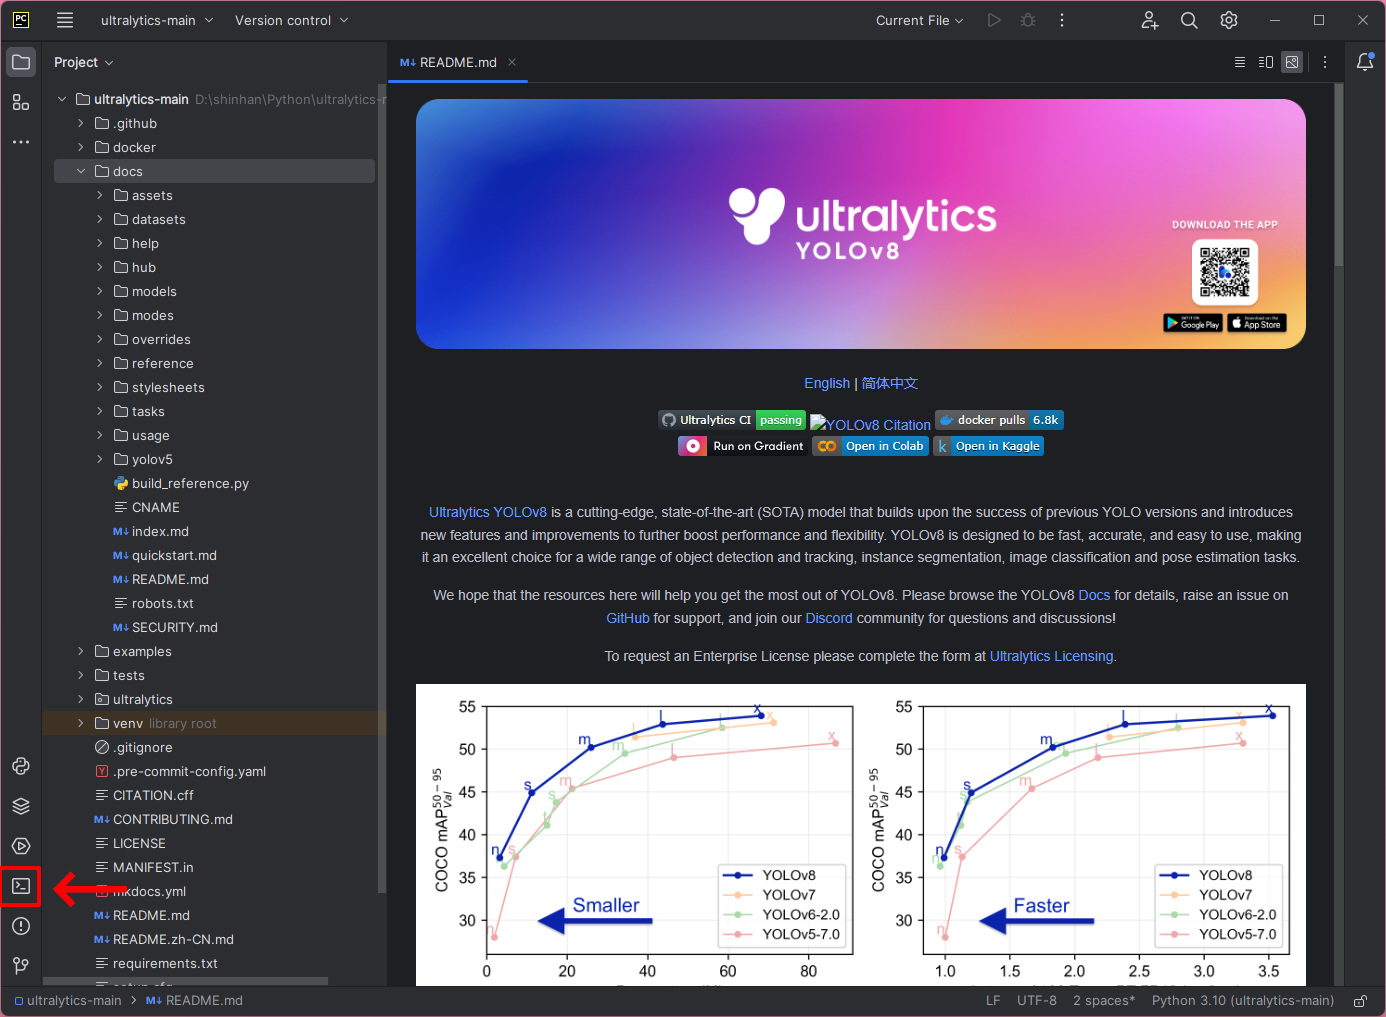The width and height of the screenshot is (1386, 1017).
Task: Open the main hamburger menu
Action: point(65,20)
